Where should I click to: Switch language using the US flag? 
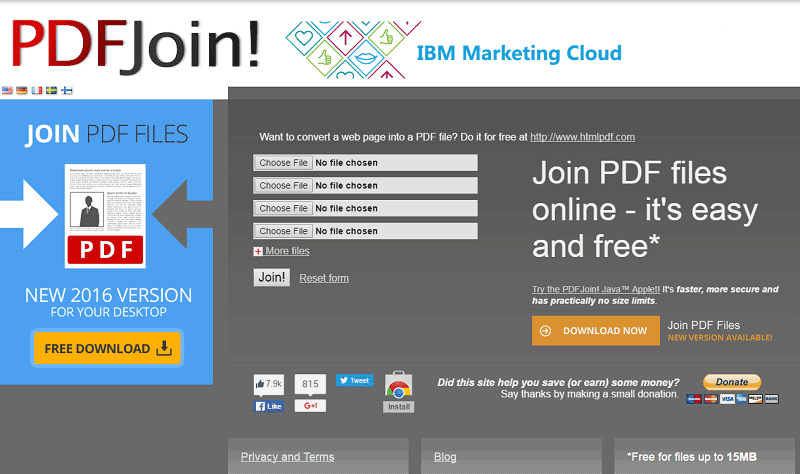tap(7, 90)
